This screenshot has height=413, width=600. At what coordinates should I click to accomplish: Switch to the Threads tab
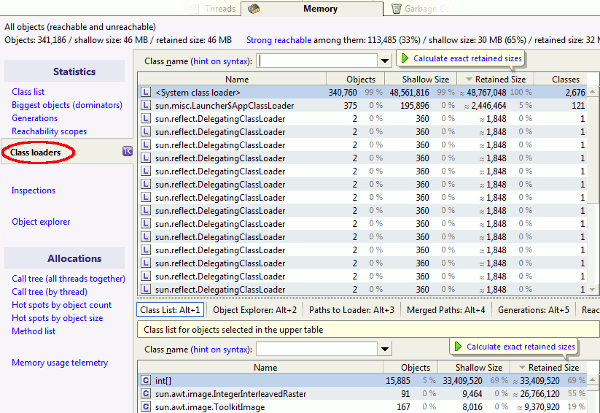tap(212, 8)
